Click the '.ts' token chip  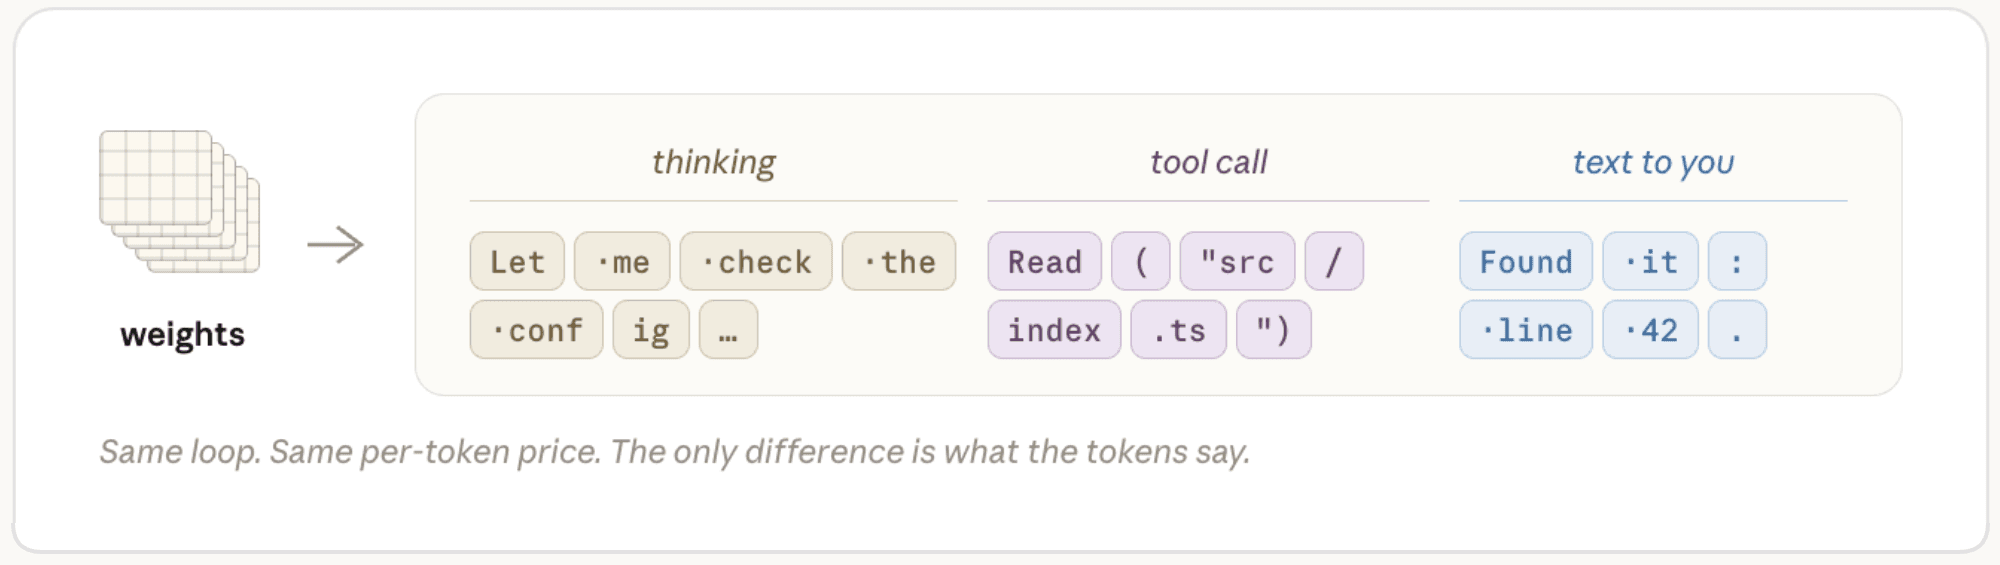1178,330
